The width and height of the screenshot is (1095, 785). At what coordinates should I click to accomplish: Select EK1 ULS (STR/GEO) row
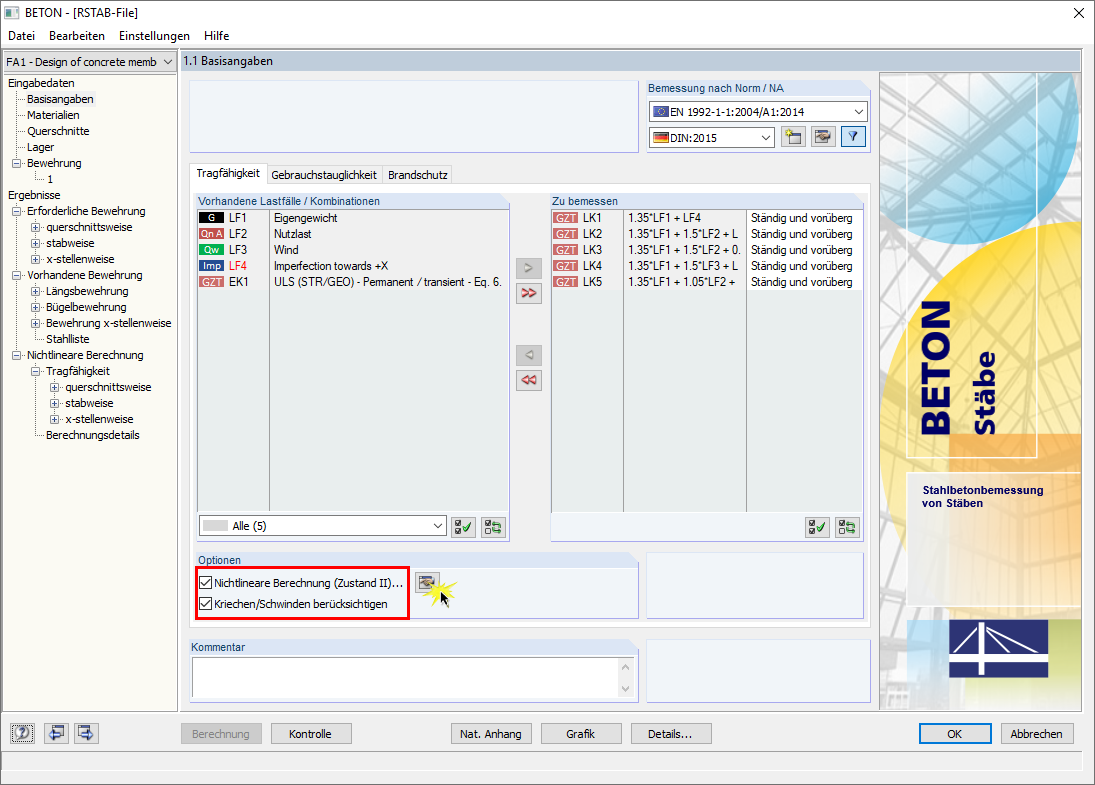point(353,282)
